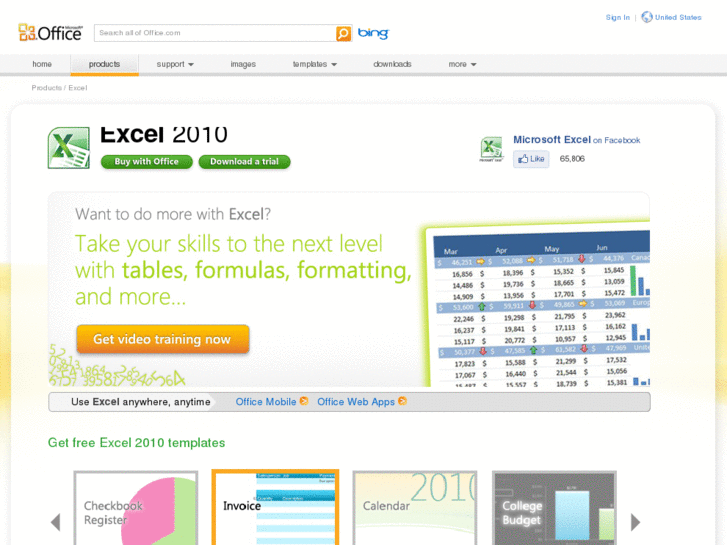Screen dimensions: 727x545
Task: Click the Bing logo
Action: point(373,33)
